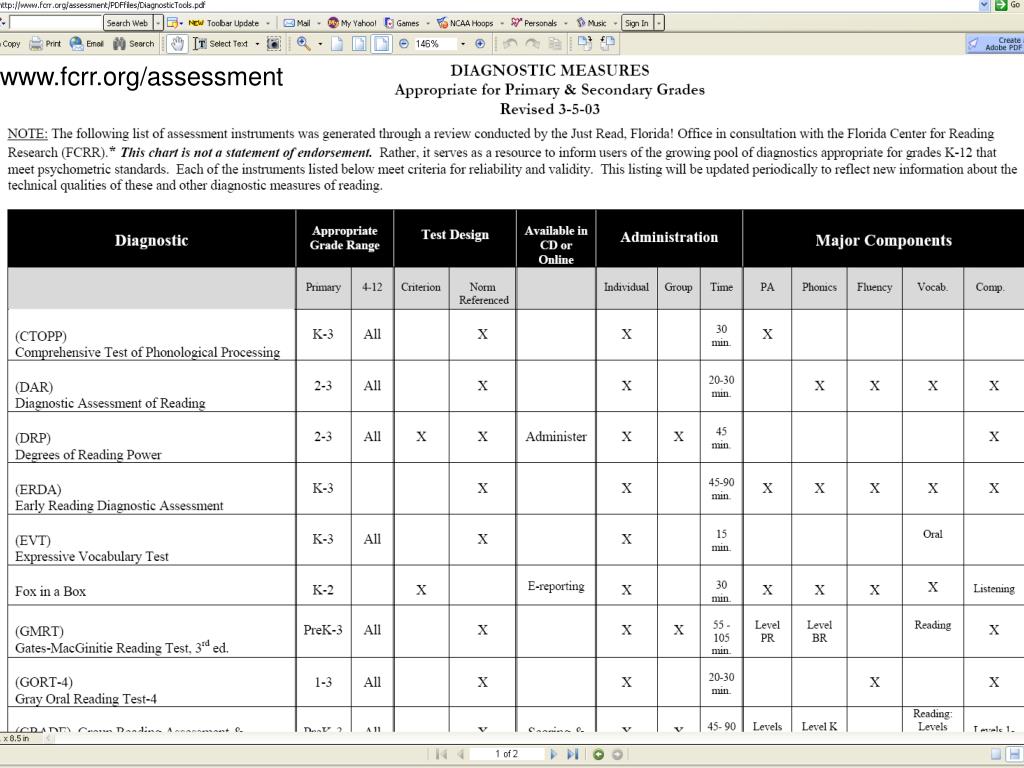Open Music in the Yahoo toolbar
The image size is (1024, 768).
pyautogui.click(x=592, y=23)
